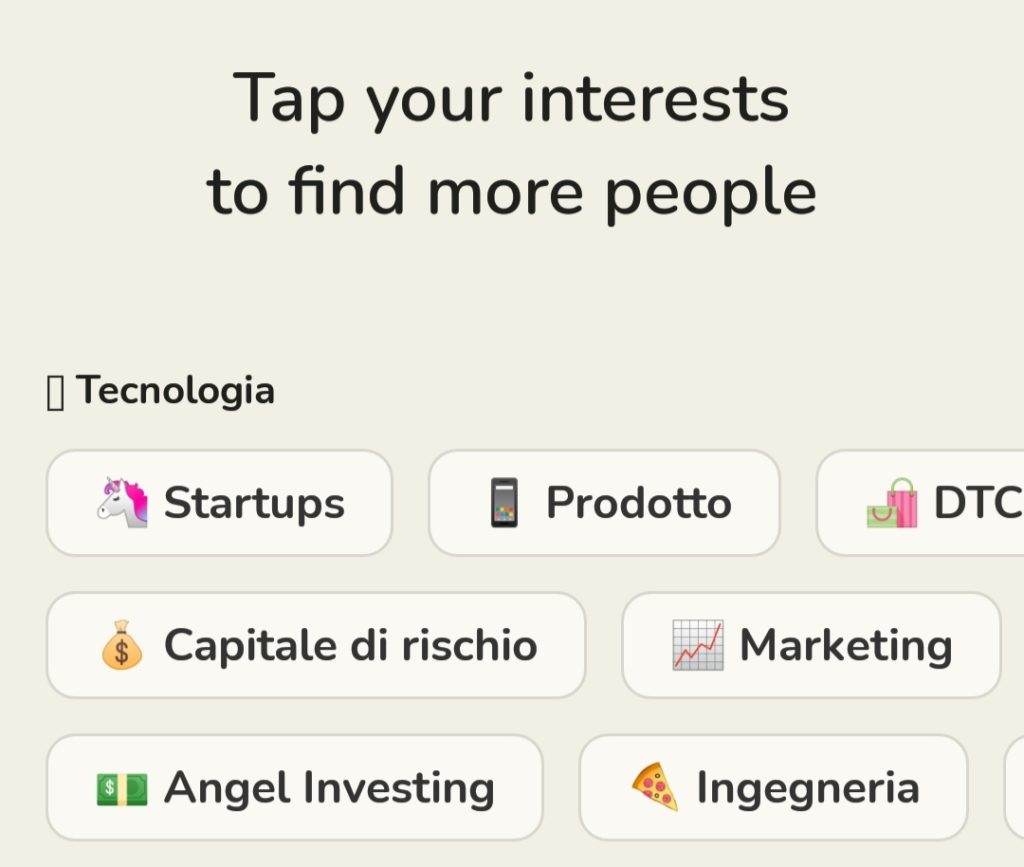1024x867 pixels.
Task: Tap the pizza slice emoji beside Ingegneria
Action: (655, 787)
